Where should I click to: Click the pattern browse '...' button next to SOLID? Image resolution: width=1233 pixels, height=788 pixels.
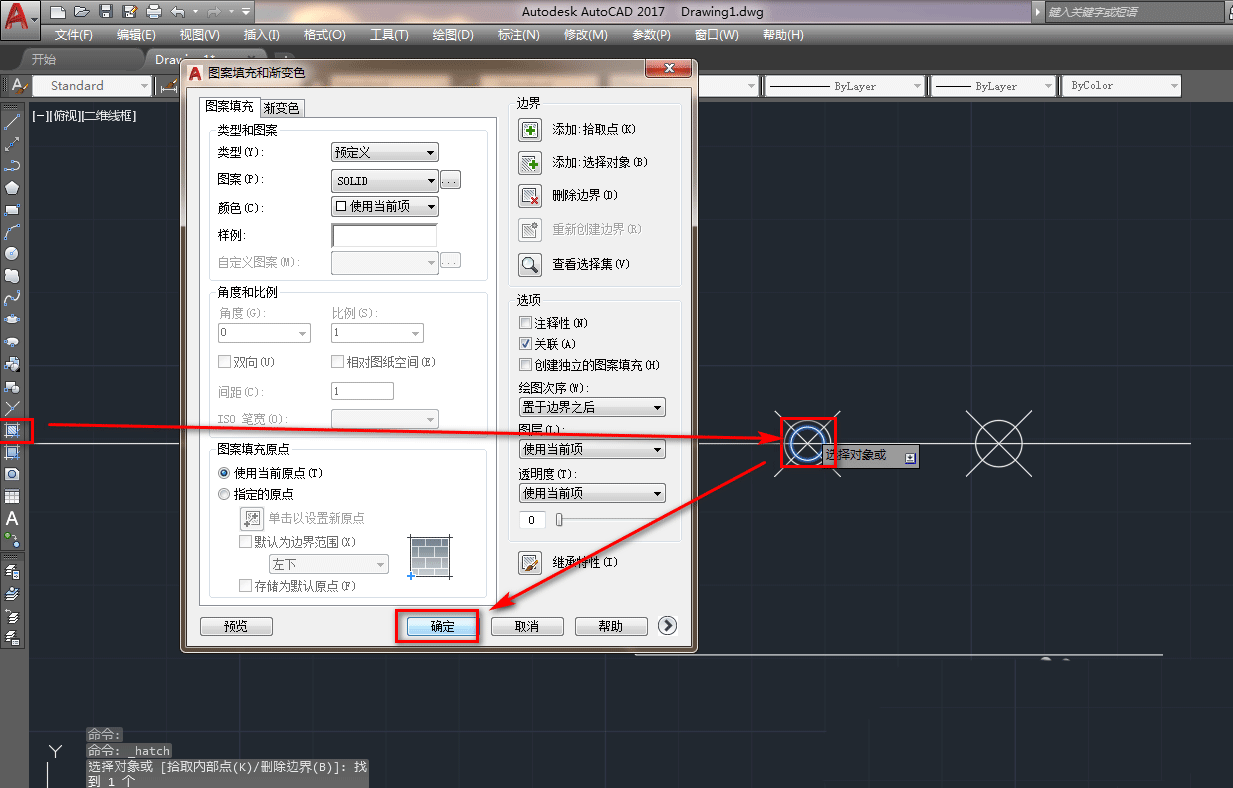[x=451, y=181]
